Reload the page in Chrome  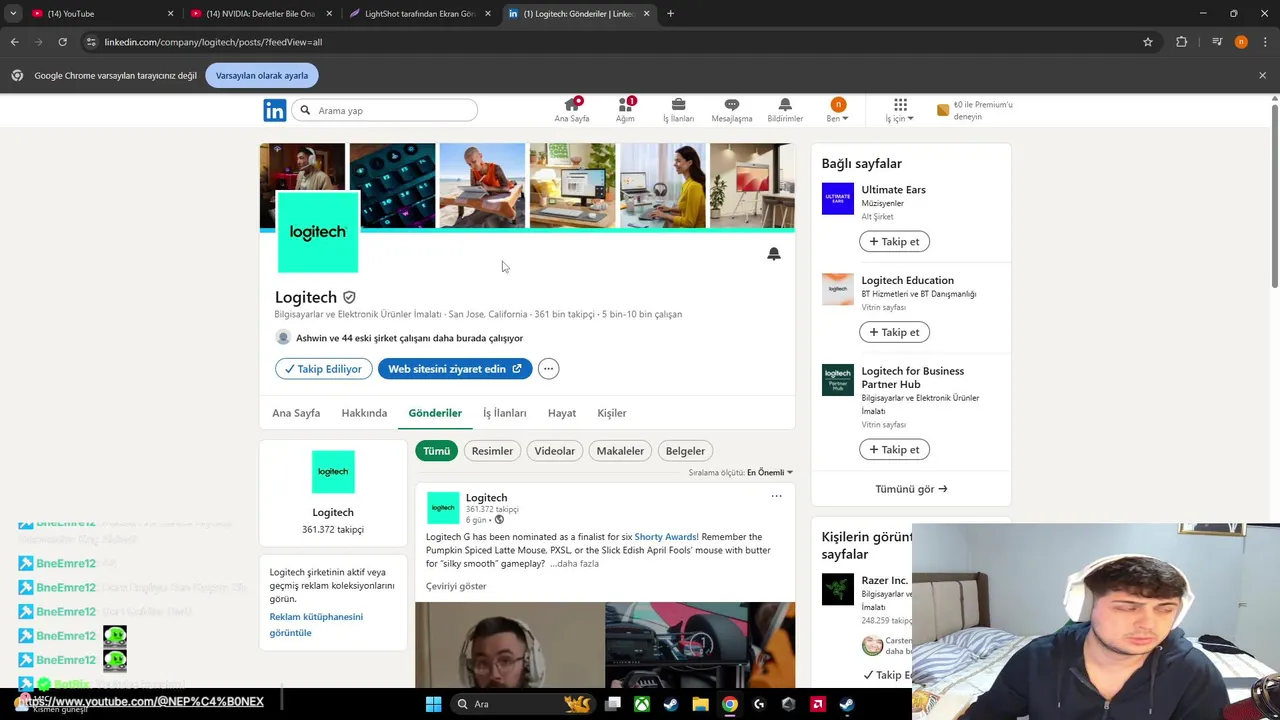point(62,42)
